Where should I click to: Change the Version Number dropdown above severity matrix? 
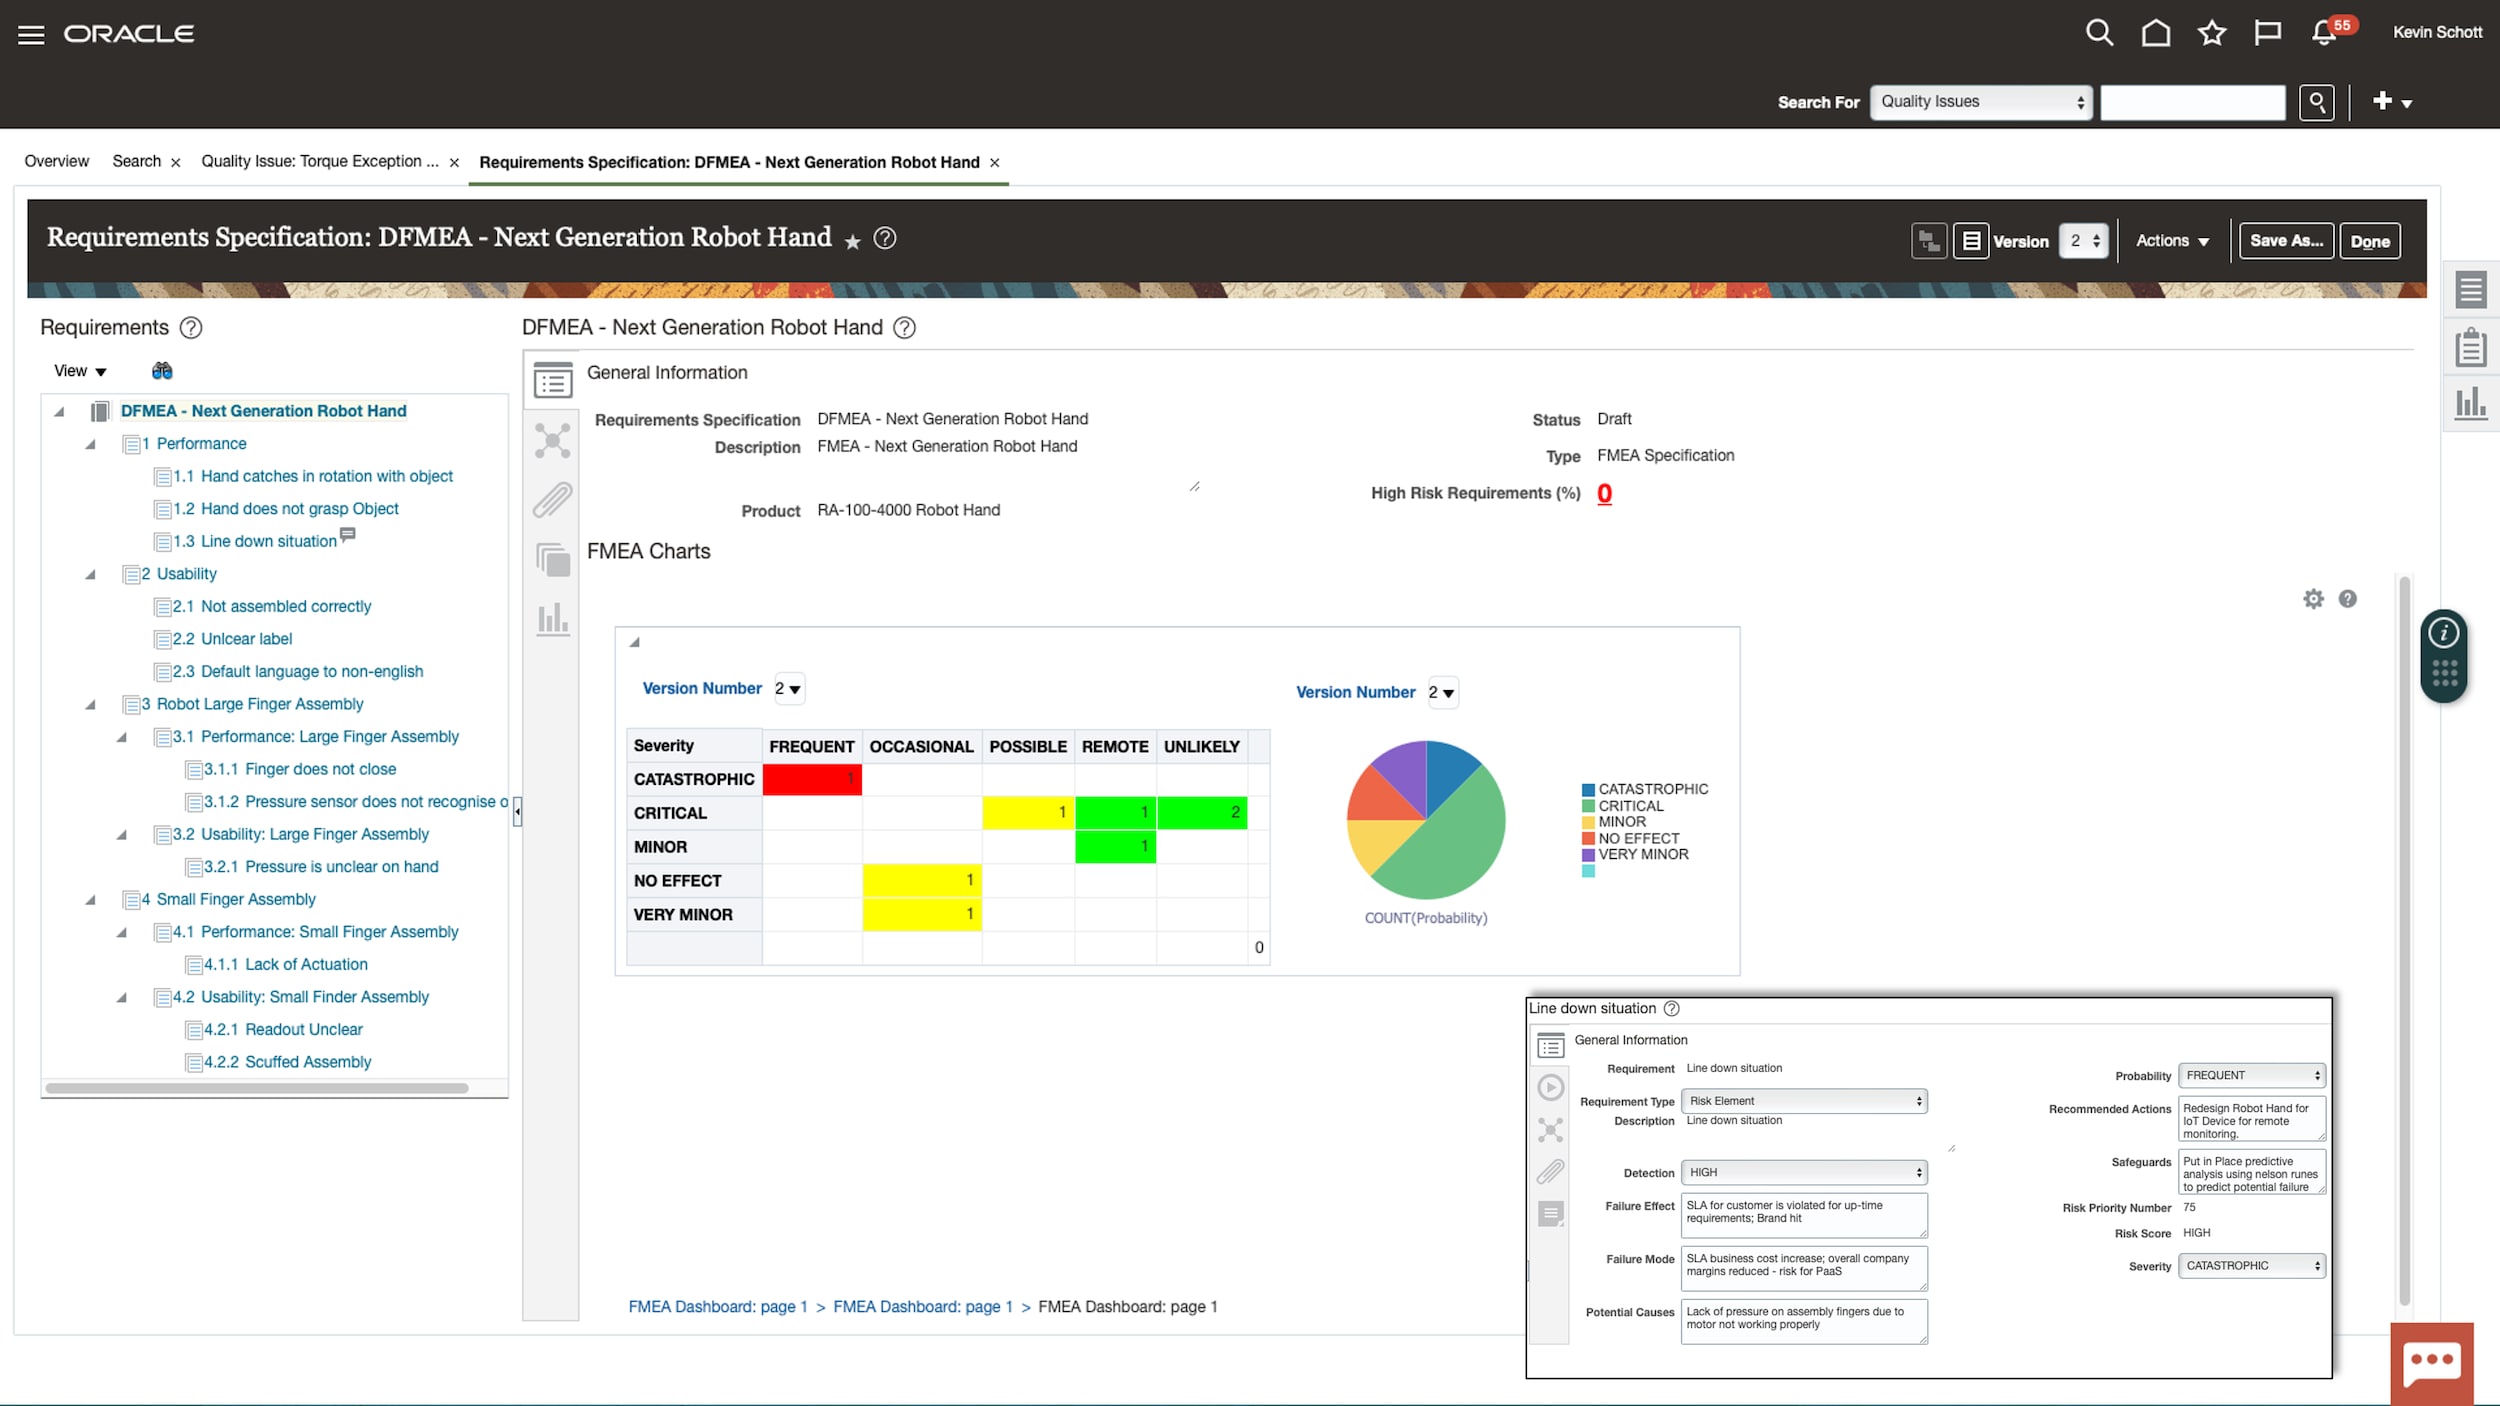[789, 688]
